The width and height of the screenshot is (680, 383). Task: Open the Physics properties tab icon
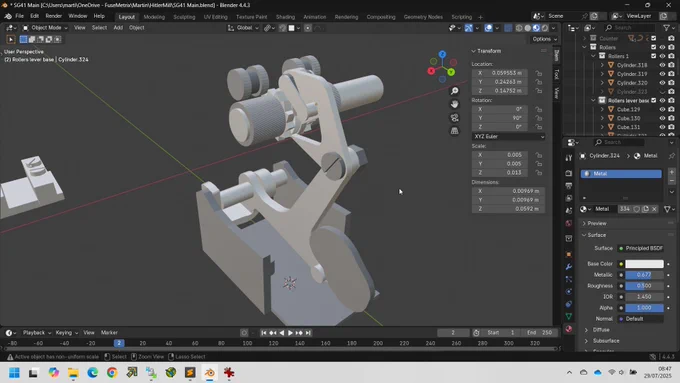tap(569, 291)
